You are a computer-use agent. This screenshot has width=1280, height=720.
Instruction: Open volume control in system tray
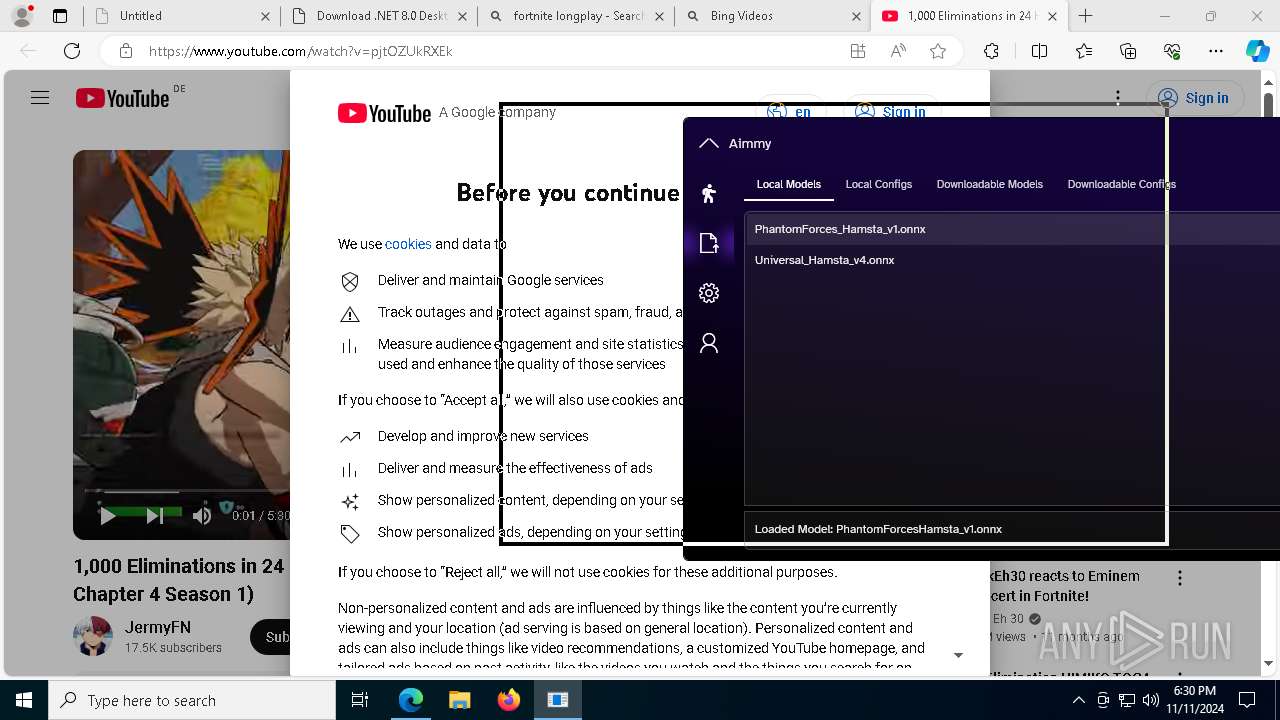pos(1150,700)
